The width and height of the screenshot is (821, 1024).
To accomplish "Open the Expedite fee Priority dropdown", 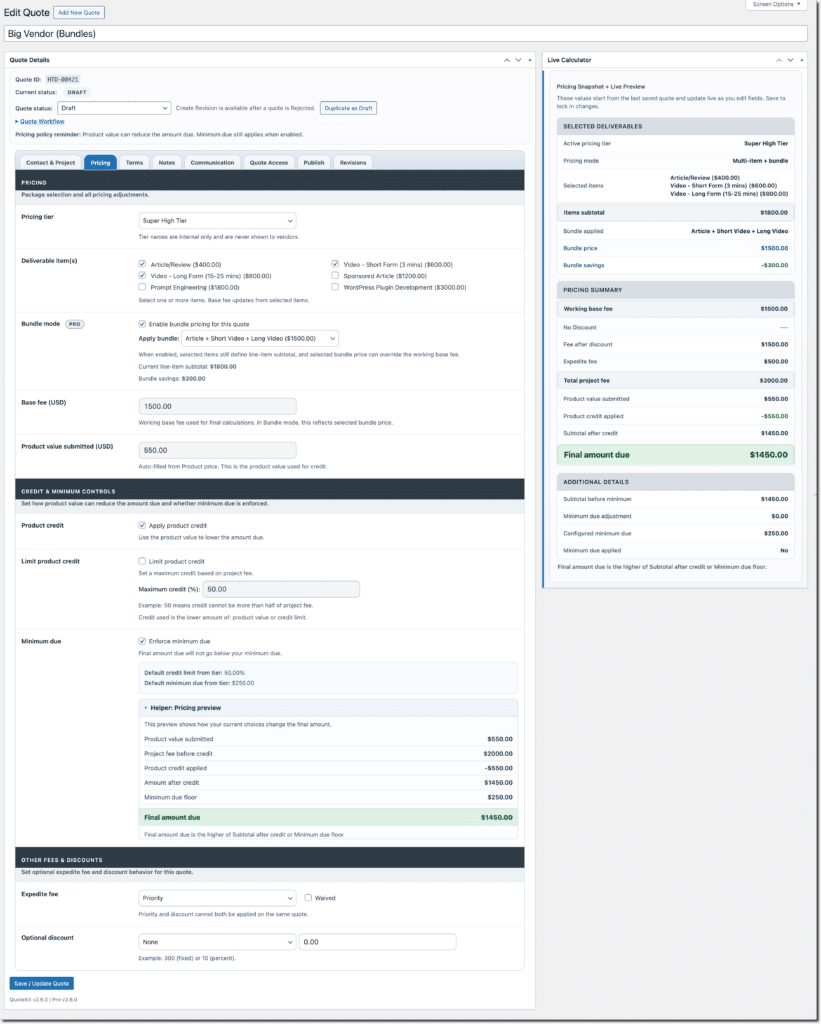I will pos(217,898).
